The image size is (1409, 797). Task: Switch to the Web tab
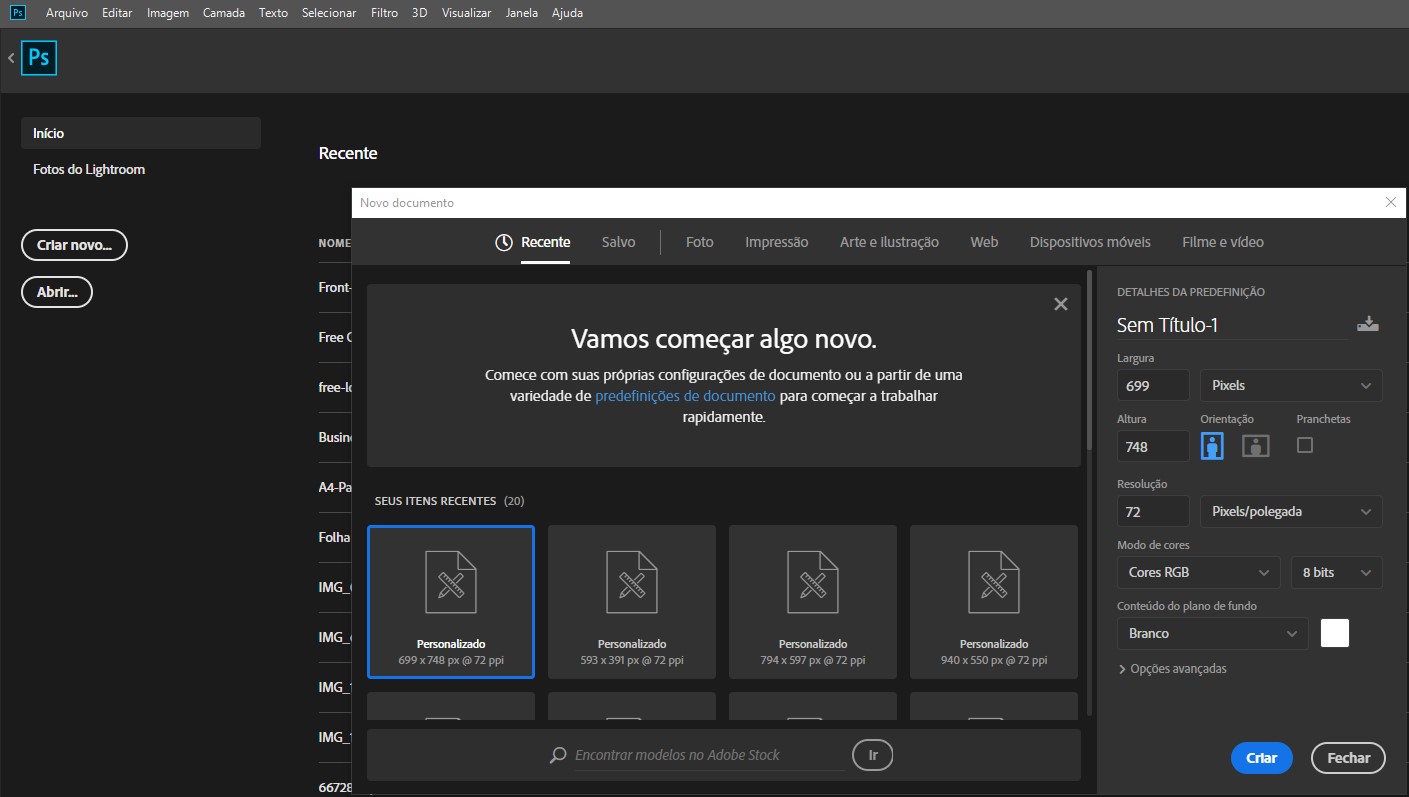click(x=984, y=242)
